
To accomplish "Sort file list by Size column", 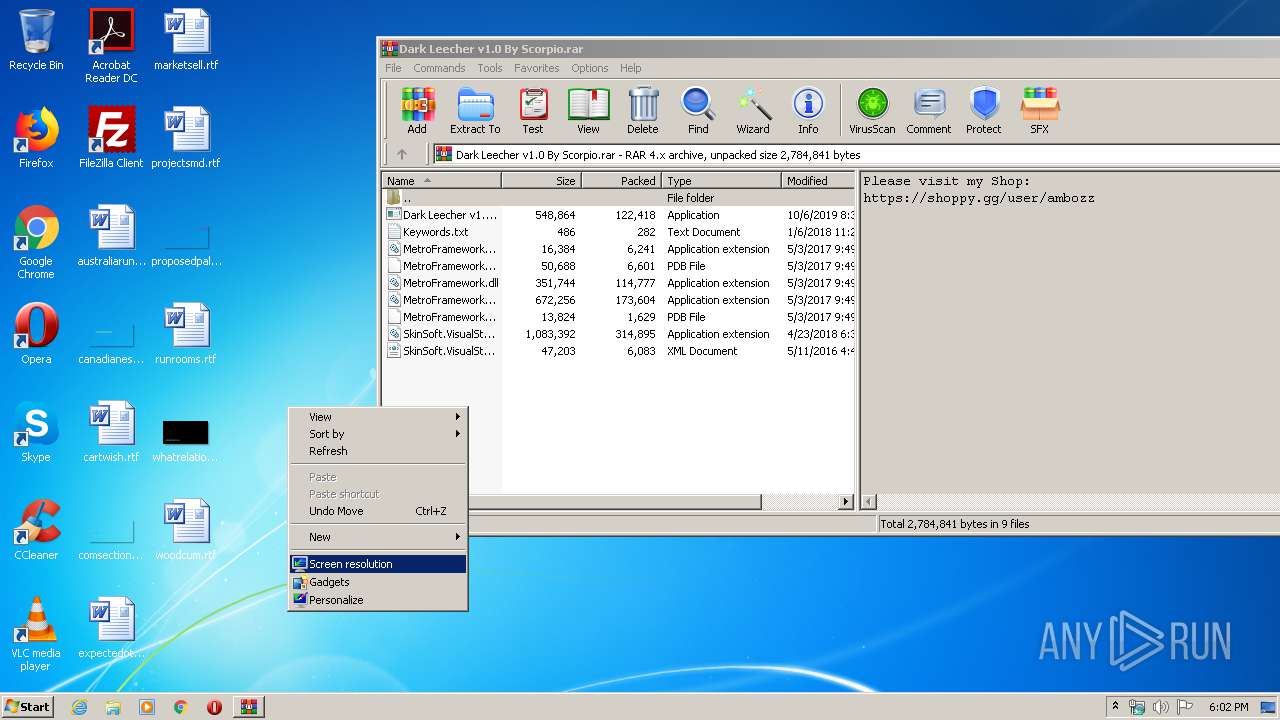I will (541, 181).
